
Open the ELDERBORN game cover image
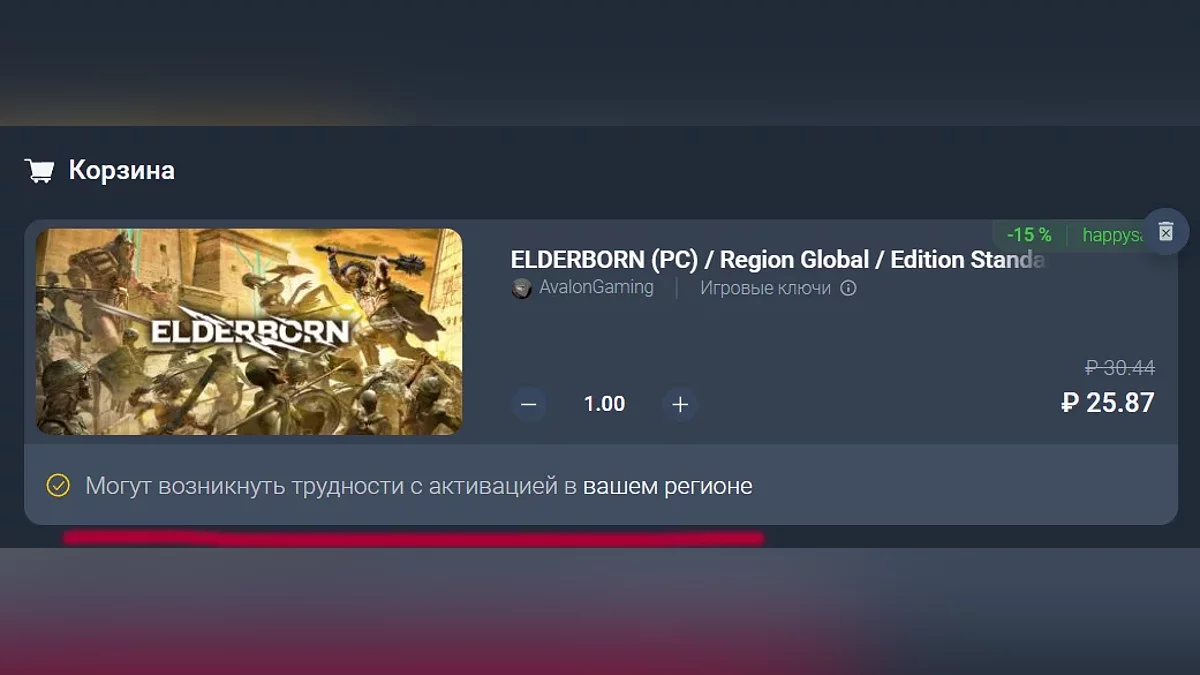249,332
